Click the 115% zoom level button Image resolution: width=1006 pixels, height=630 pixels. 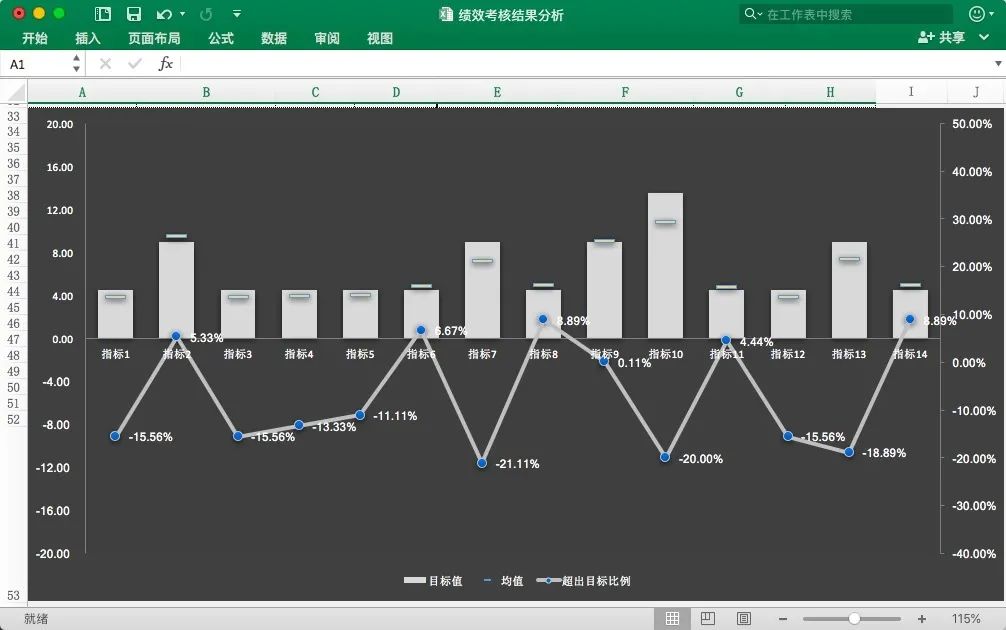point(966,619)
